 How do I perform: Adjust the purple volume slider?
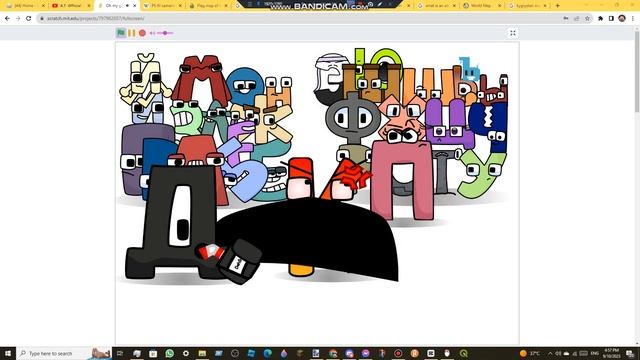165,33
